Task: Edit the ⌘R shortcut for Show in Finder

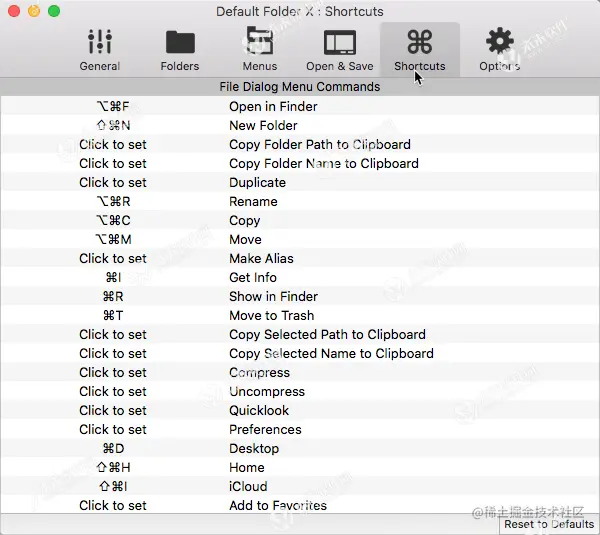Action: tap(113, 297)
